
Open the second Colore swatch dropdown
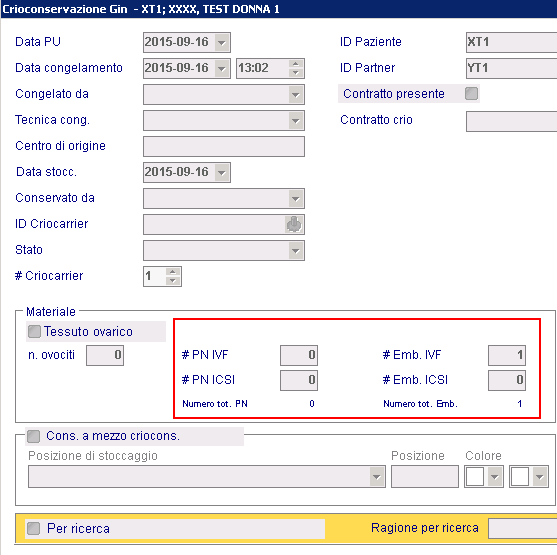click(540, 476)
